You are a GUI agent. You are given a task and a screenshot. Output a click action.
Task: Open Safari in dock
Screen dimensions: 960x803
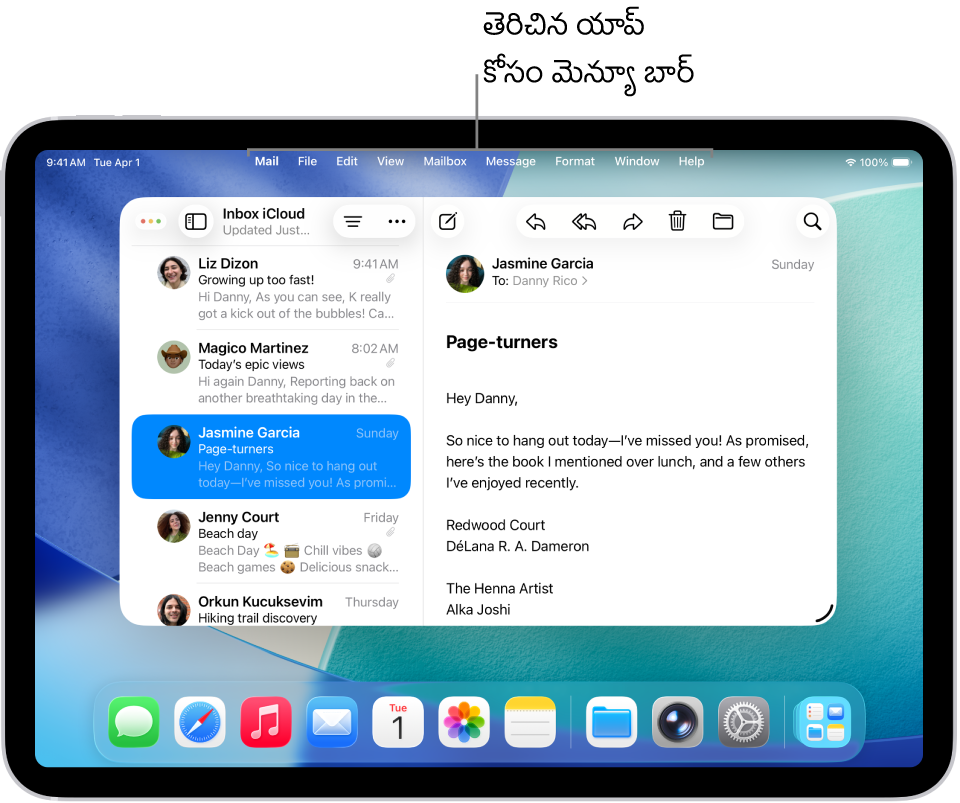click(x=200, y=722)
